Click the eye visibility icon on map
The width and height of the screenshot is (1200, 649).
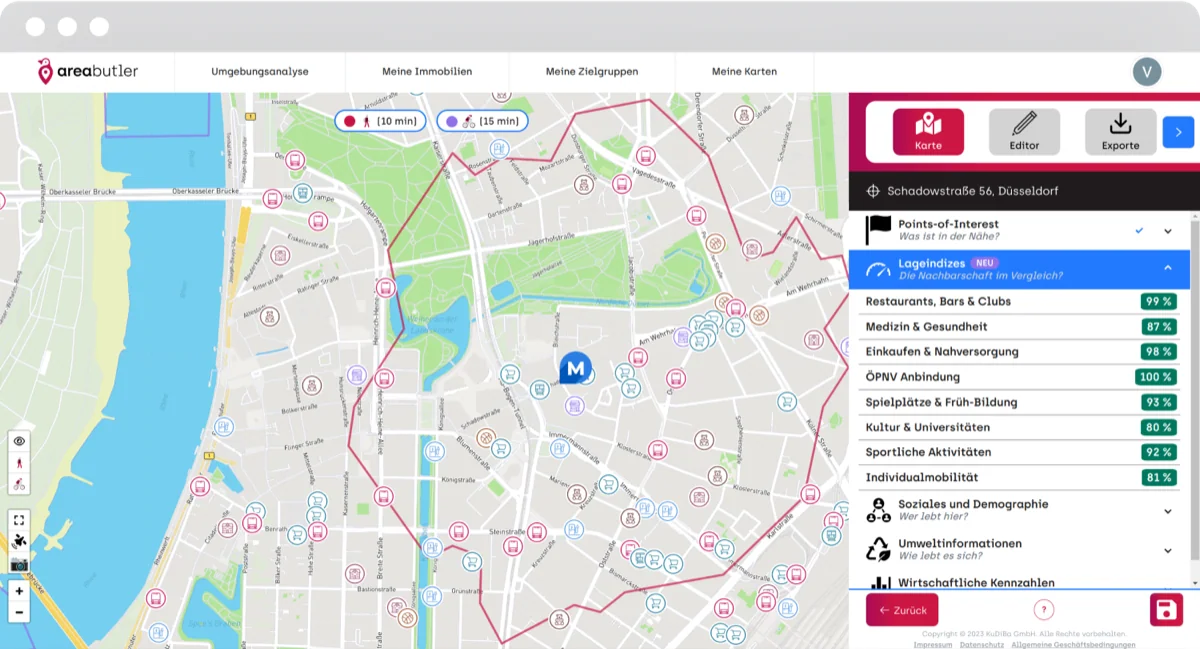point(19,441)
